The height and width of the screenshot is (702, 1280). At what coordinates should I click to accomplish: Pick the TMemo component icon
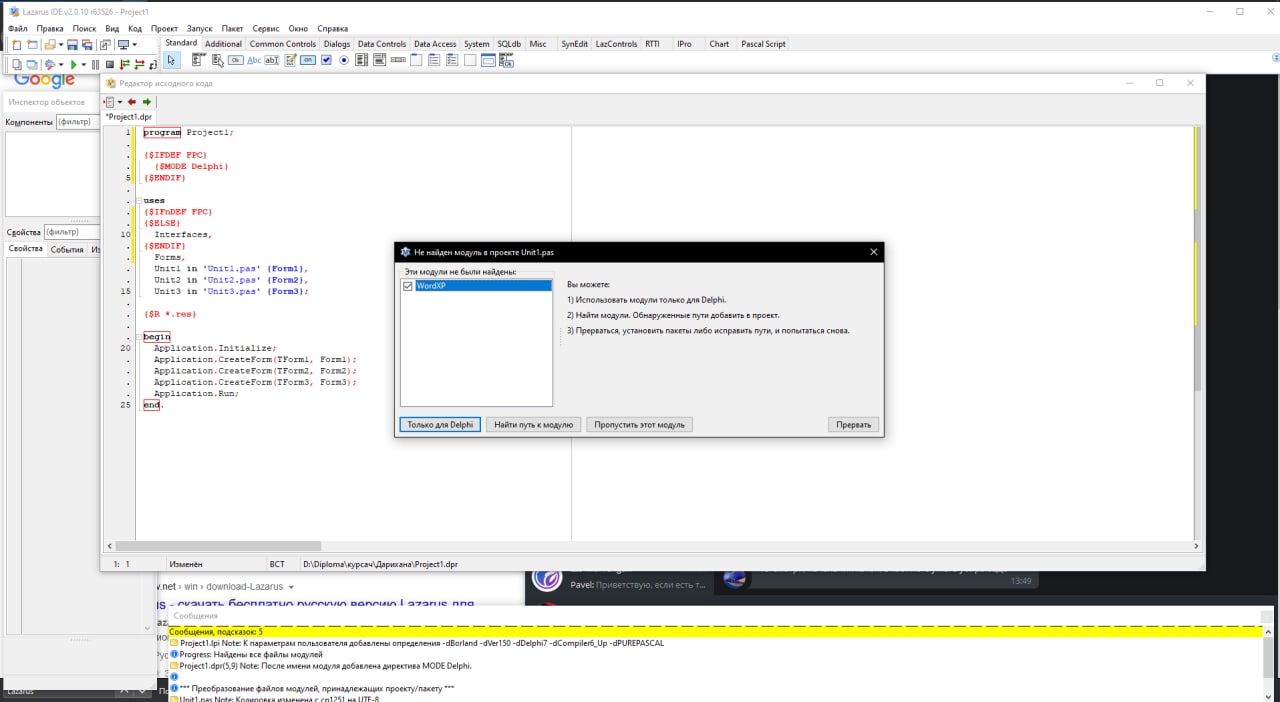(290, 60)
